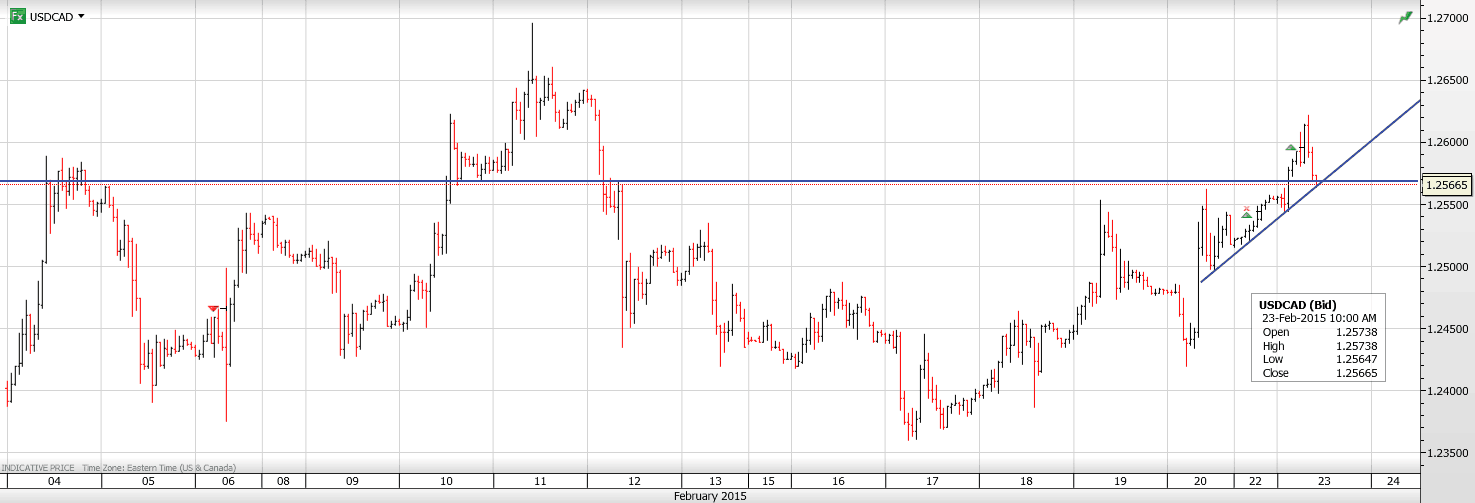Click the green up-triangle marker near latest high

1291,148
